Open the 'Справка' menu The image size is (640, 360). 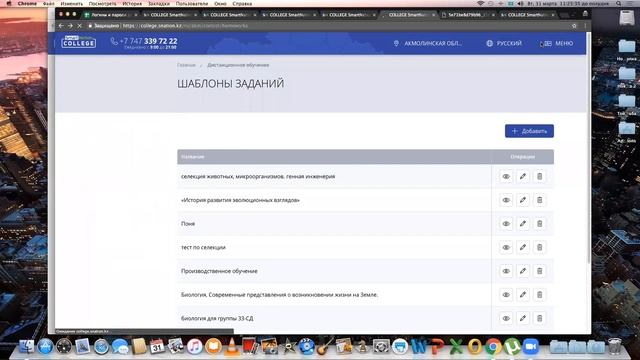(x=242, y=3)
